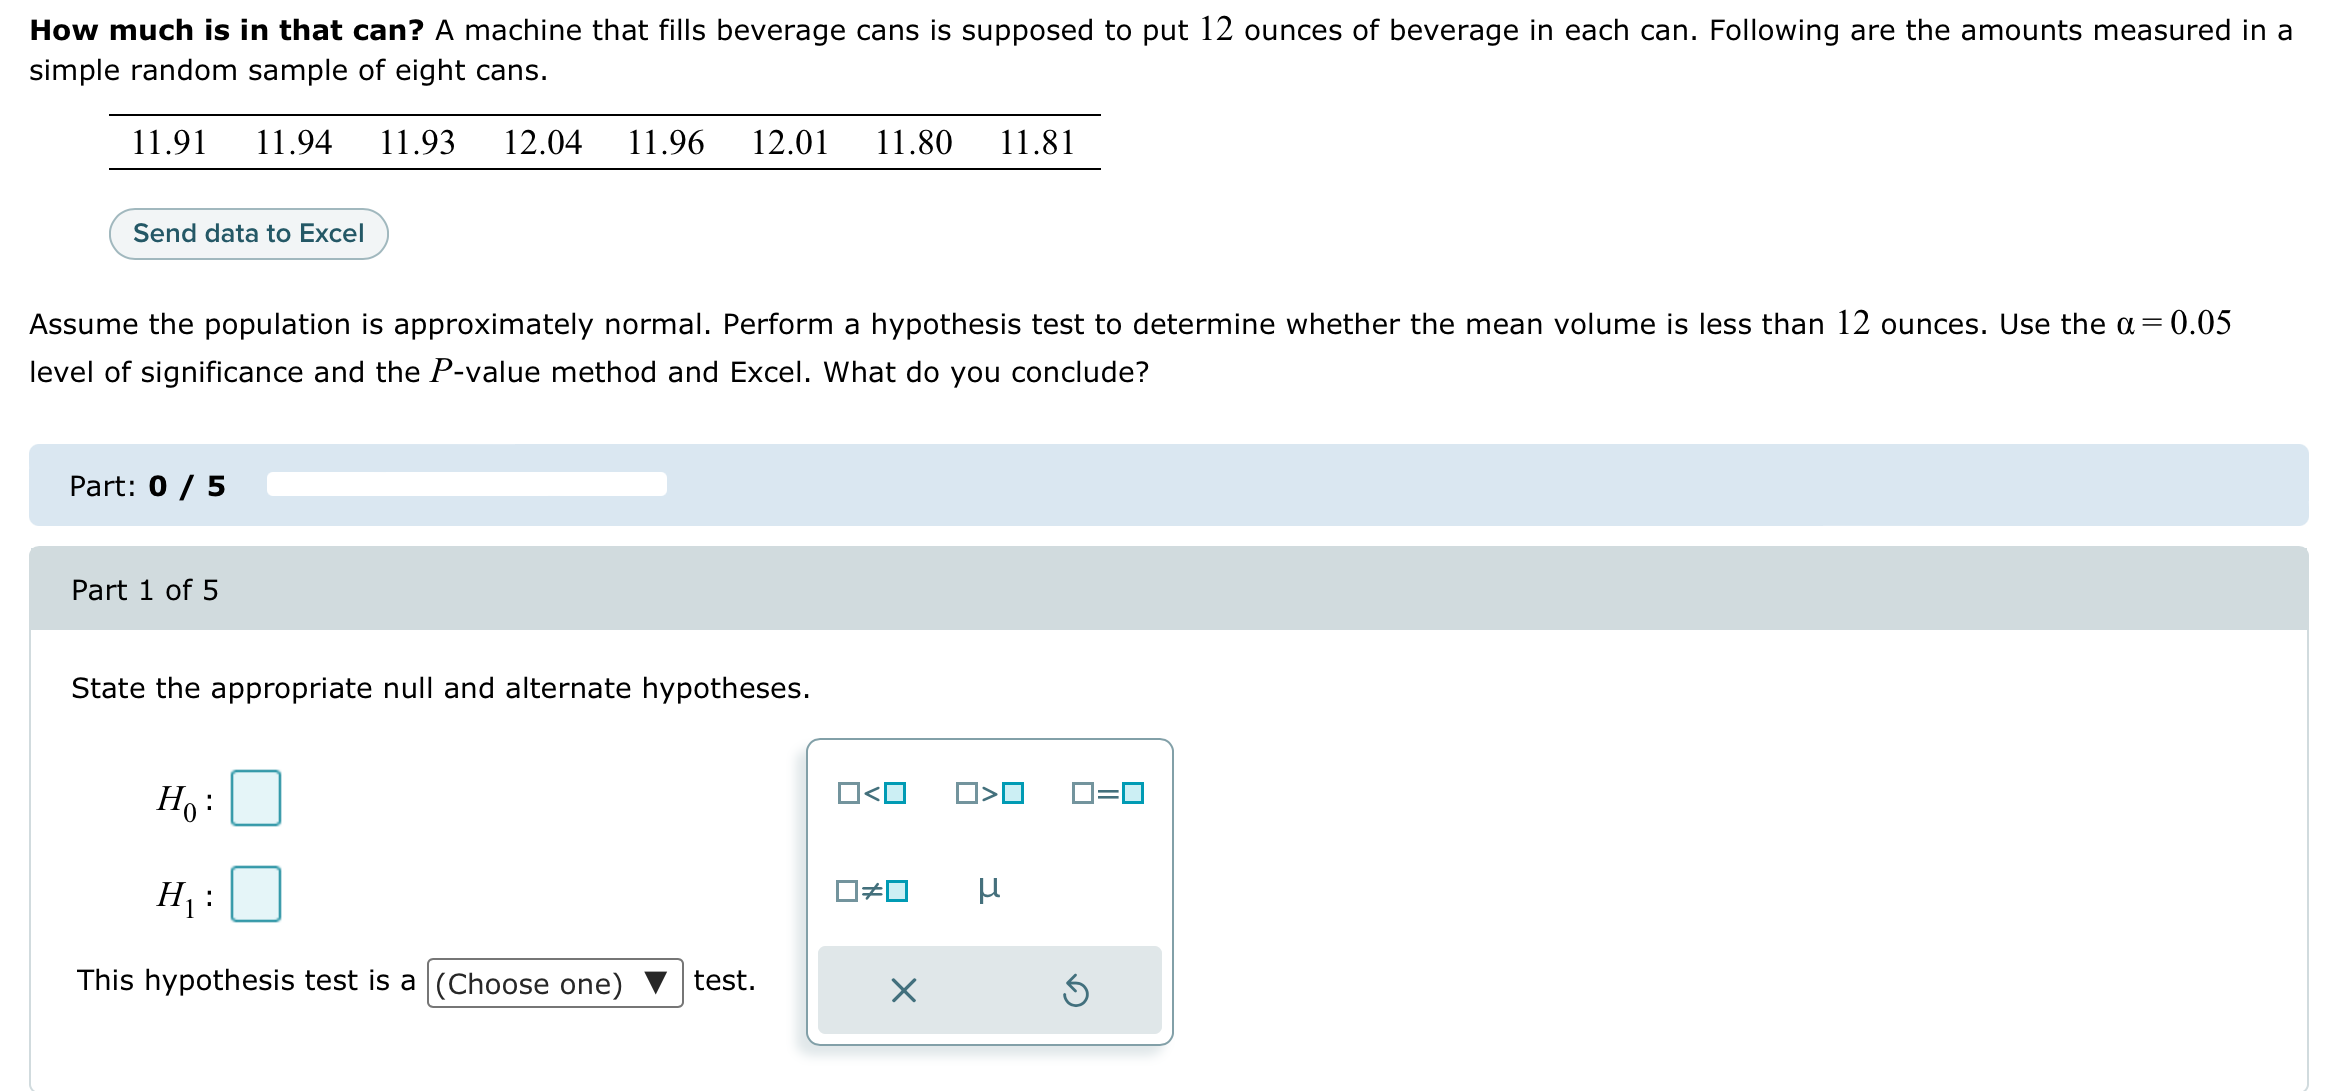Undo with the circular arrow icon
The width and height of the screenshot is (2343, 1091).
[1078, 989]
